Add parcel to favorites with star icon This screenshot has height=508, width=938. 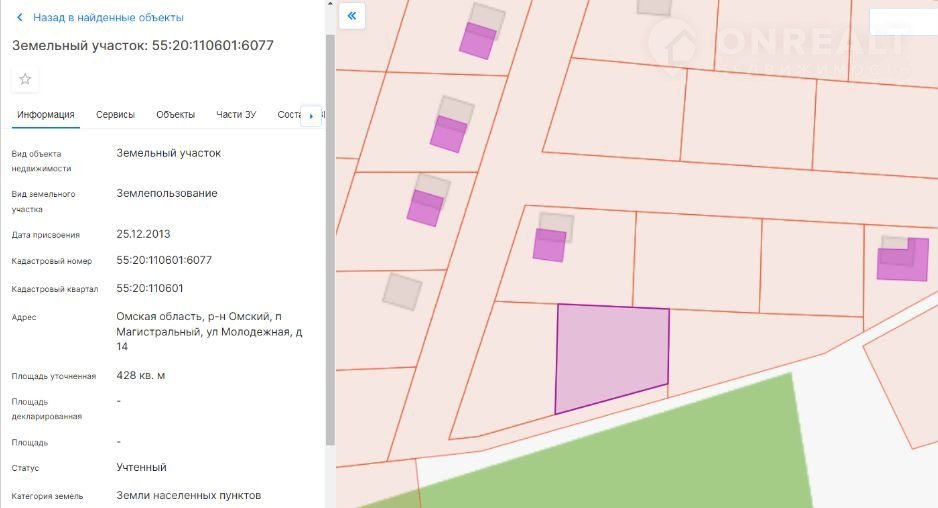25,79
